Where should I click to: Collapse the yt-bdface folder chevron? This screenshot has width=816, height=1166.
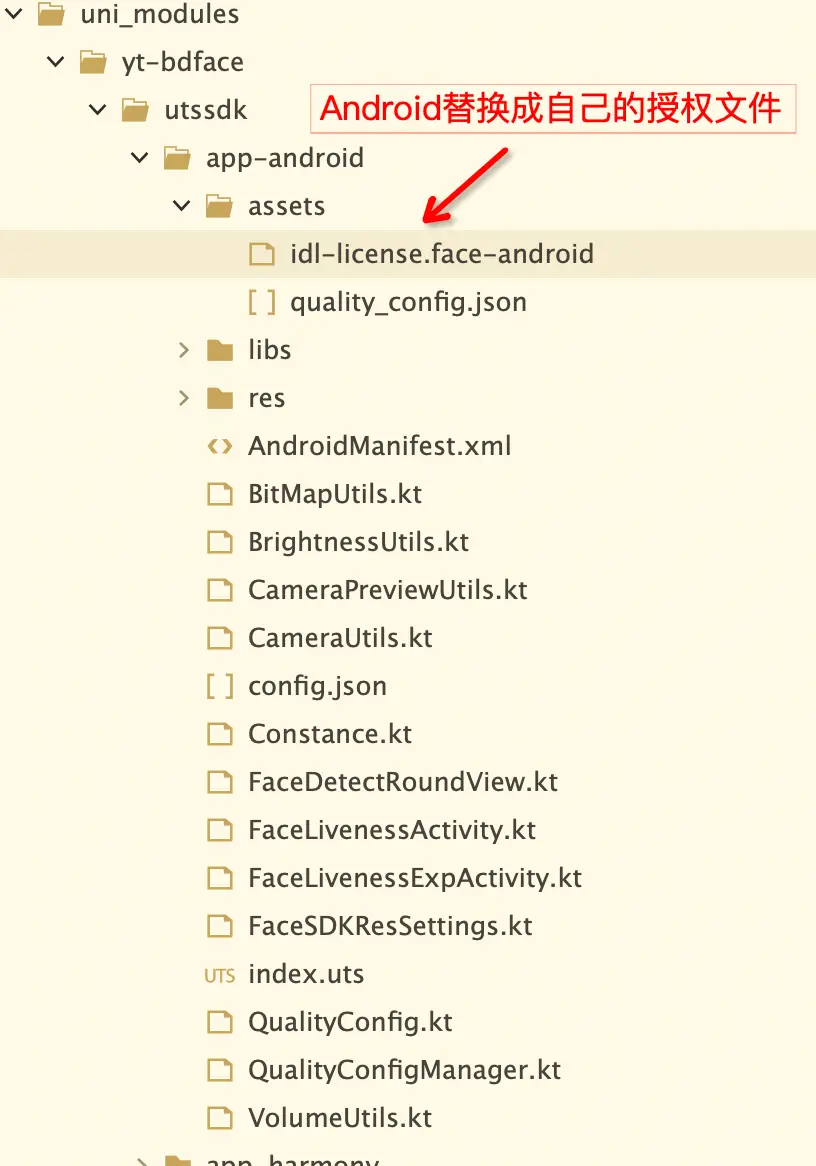56,62
